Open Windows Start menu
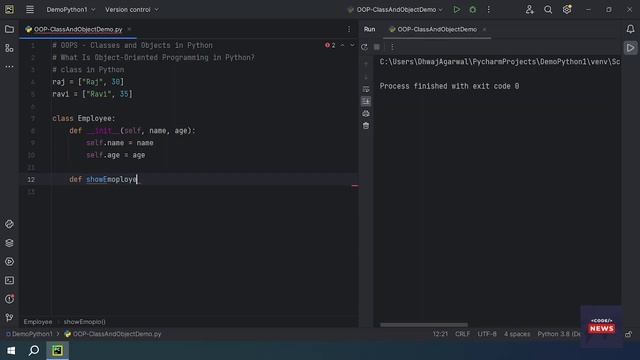The image size is (640, 360). coord(11,350)
